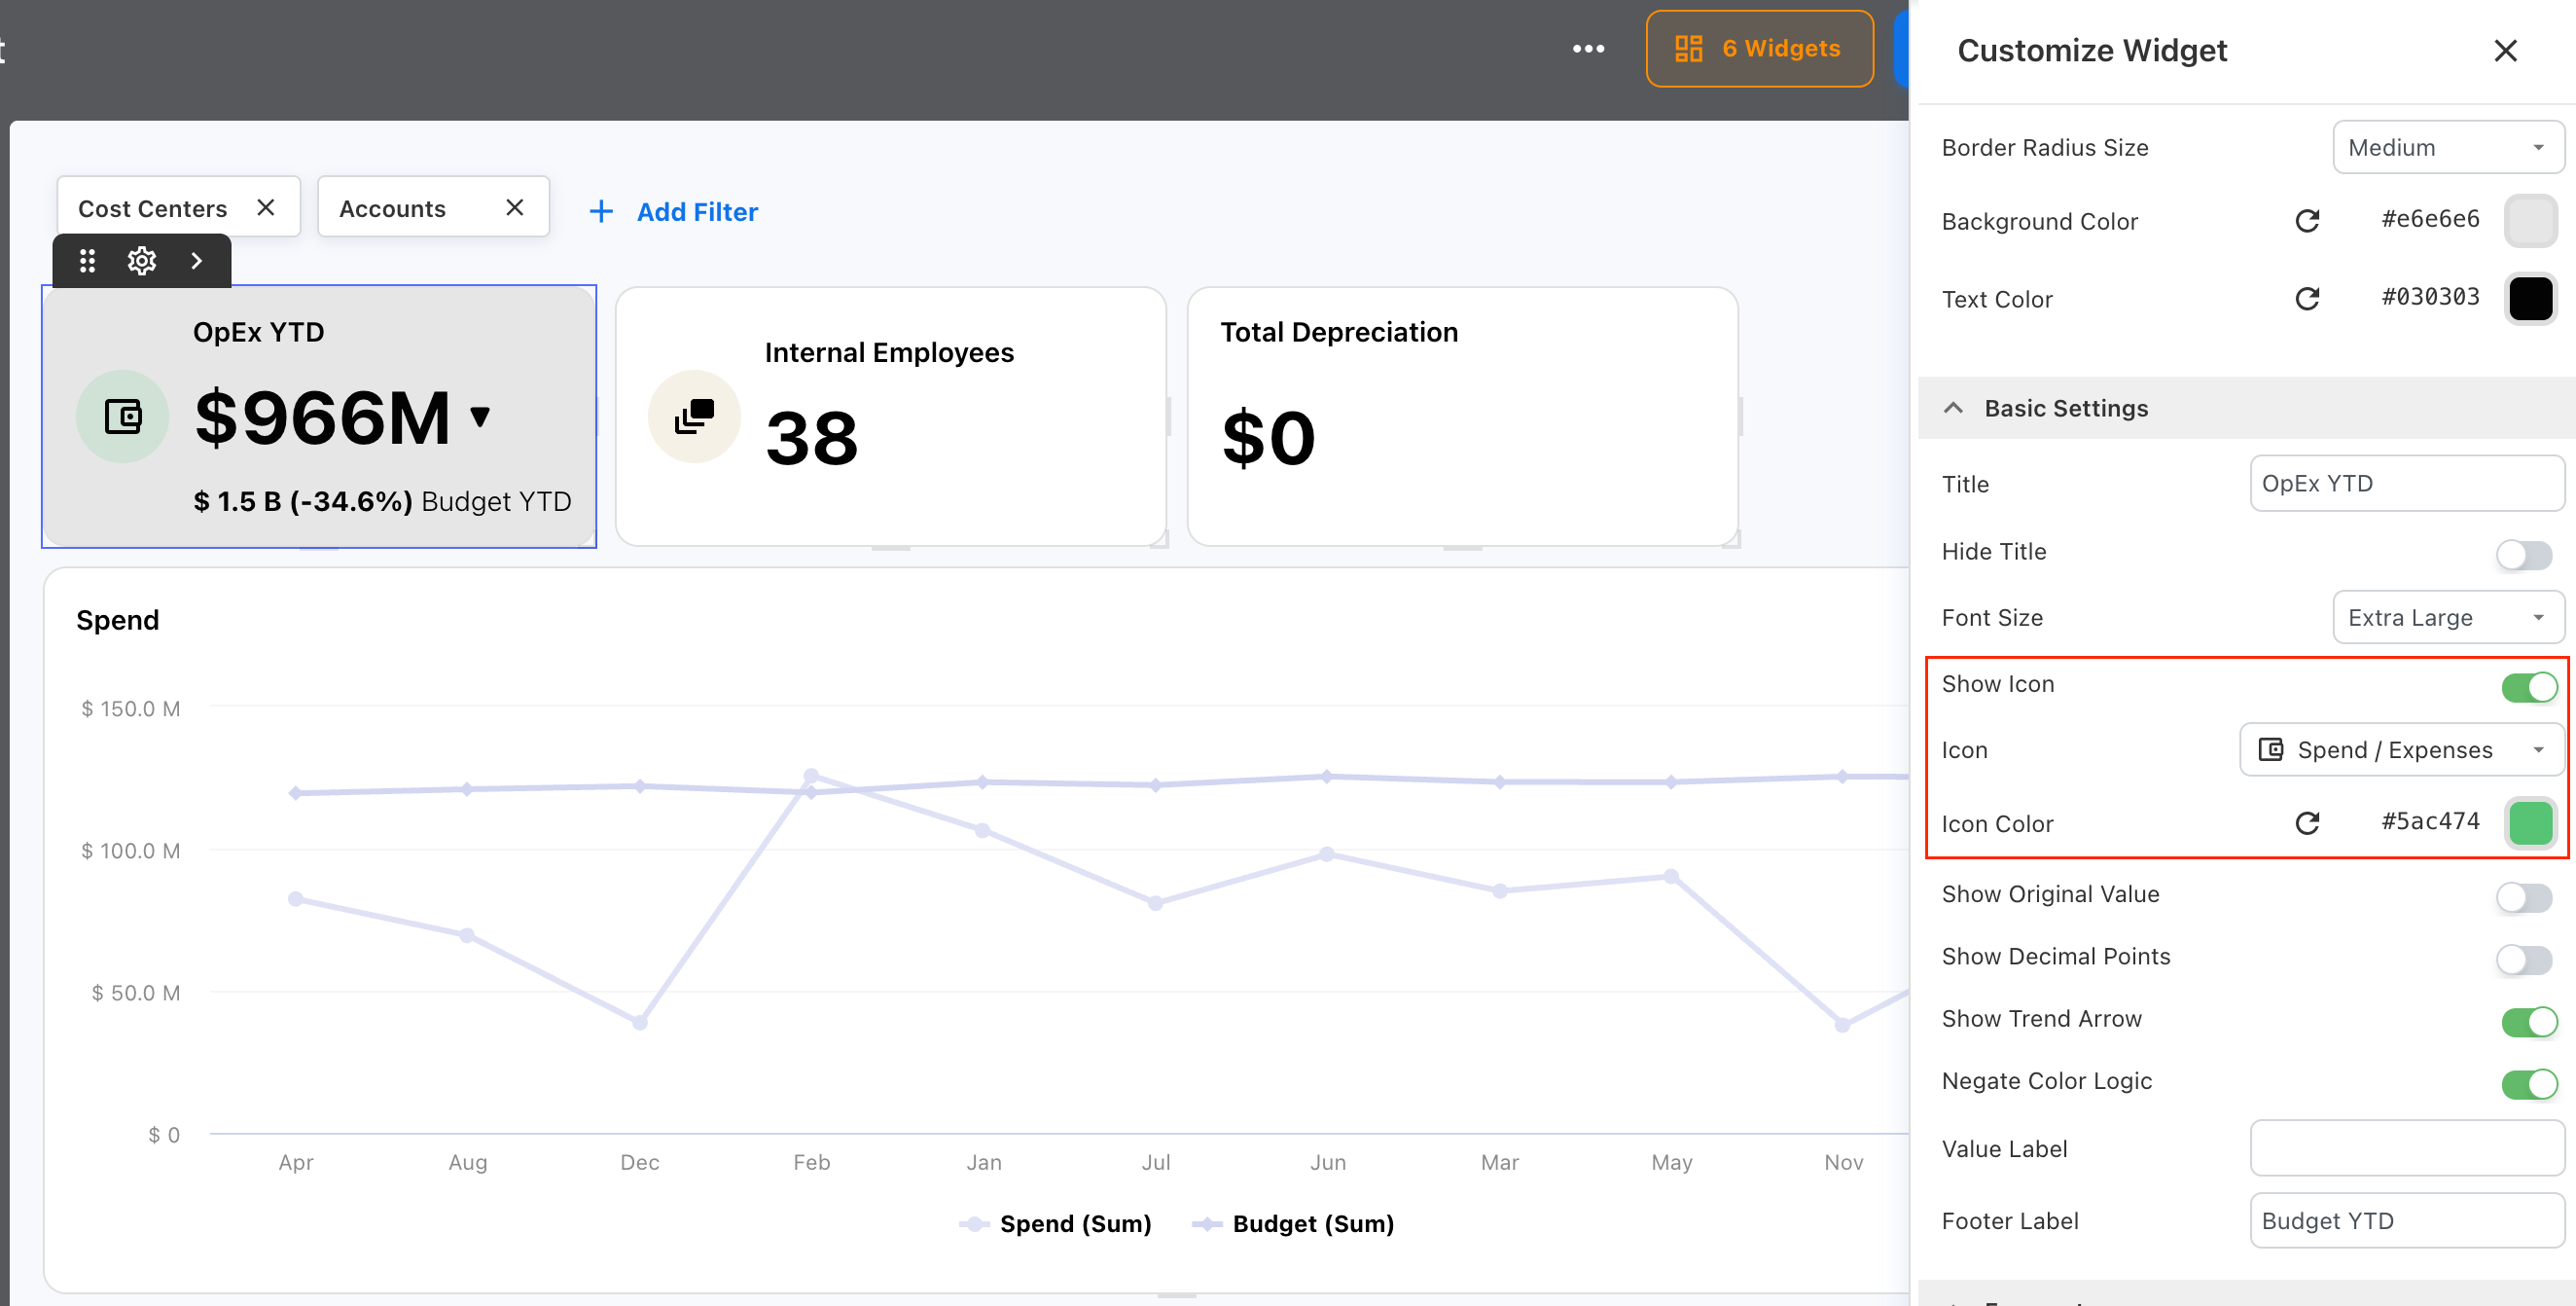
Task: Click the plus icon beside Add Filter
Action: click(x=601, y=211)
